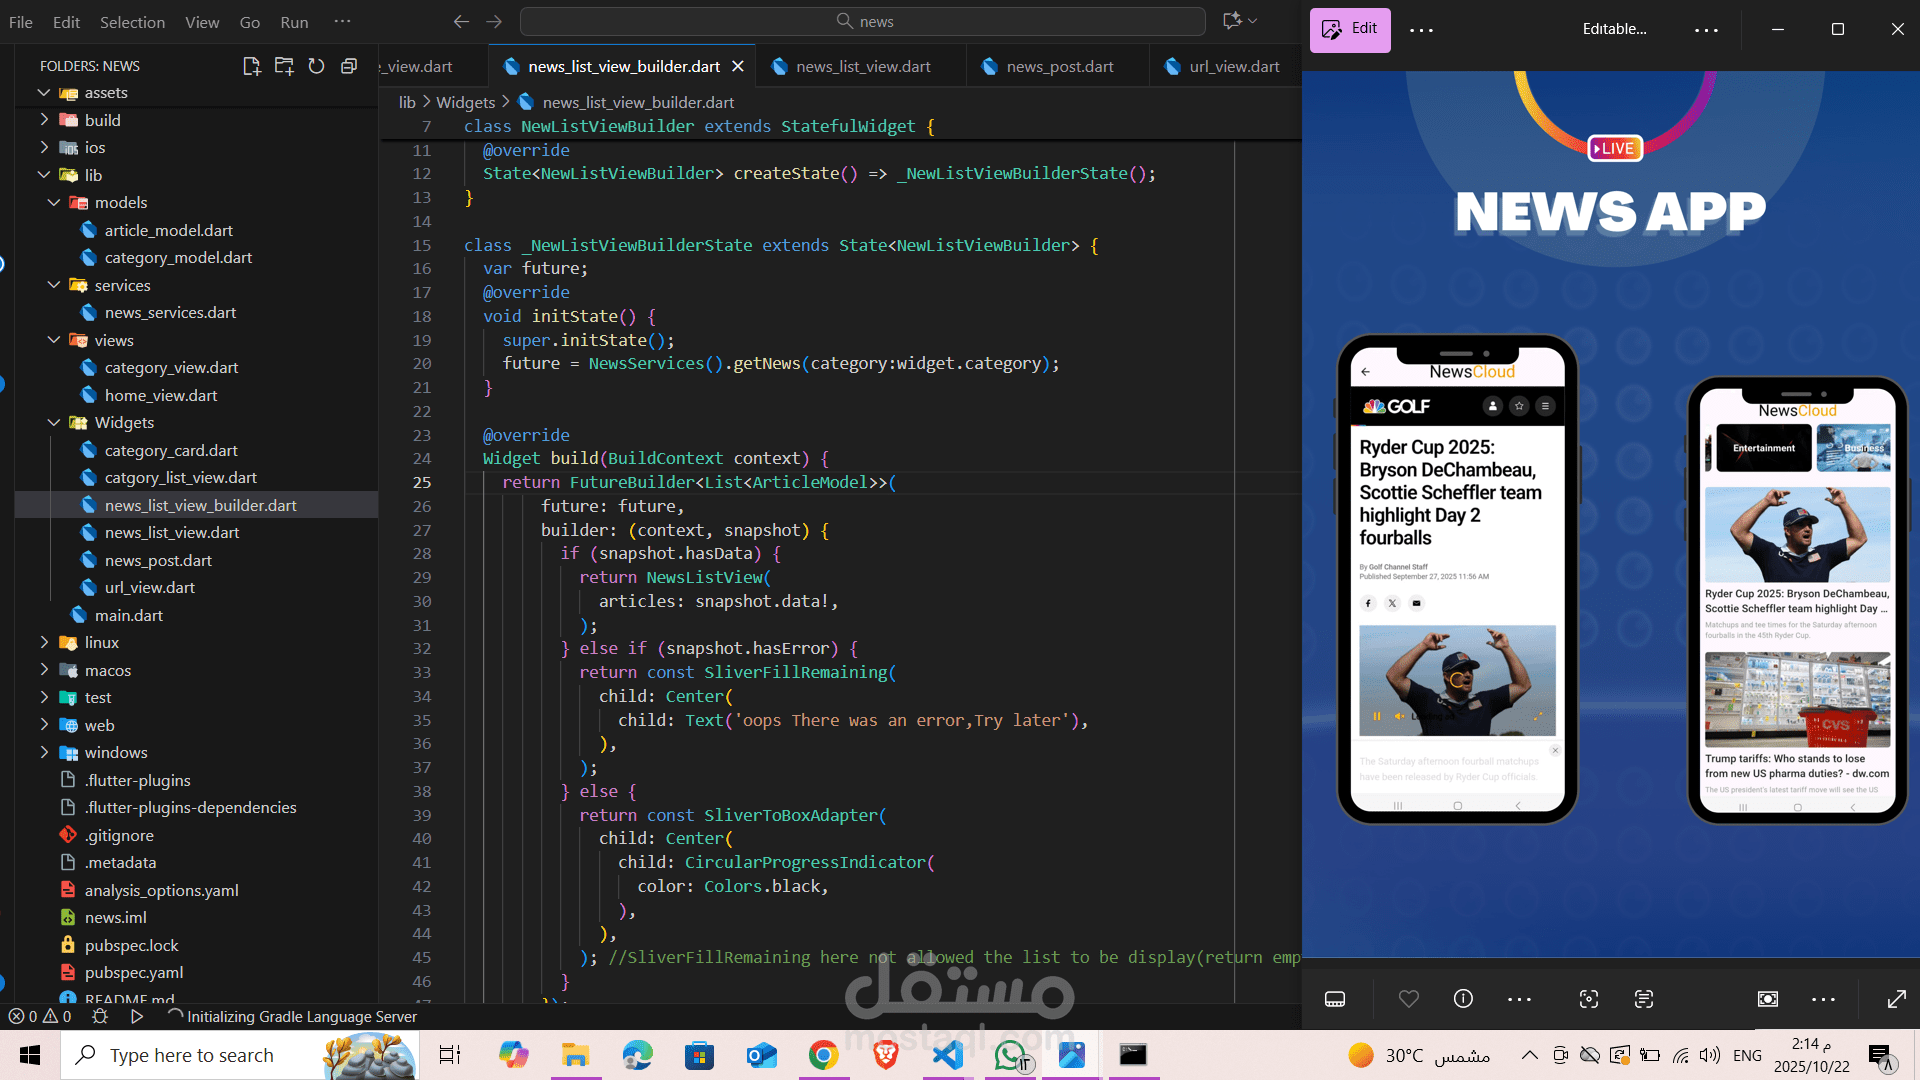Viewport: 1920px width, 1080px height.
Task: Expand the windows folder
Action: tap(44, 752)
